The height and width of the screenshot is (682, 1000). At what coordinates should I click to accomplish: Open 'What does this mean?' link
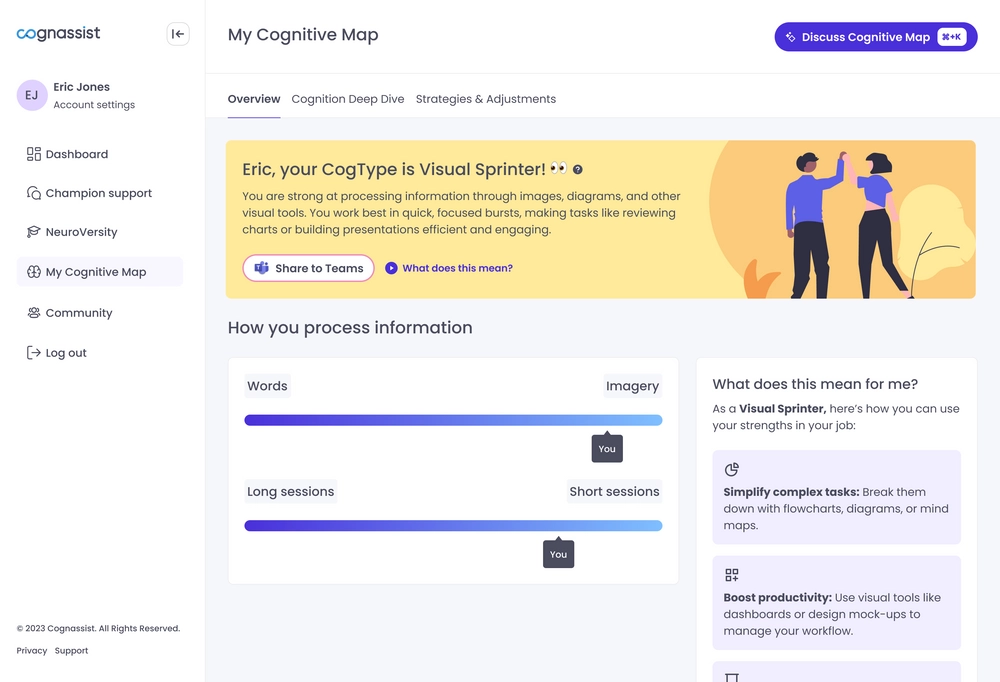[x=457, y=268]
